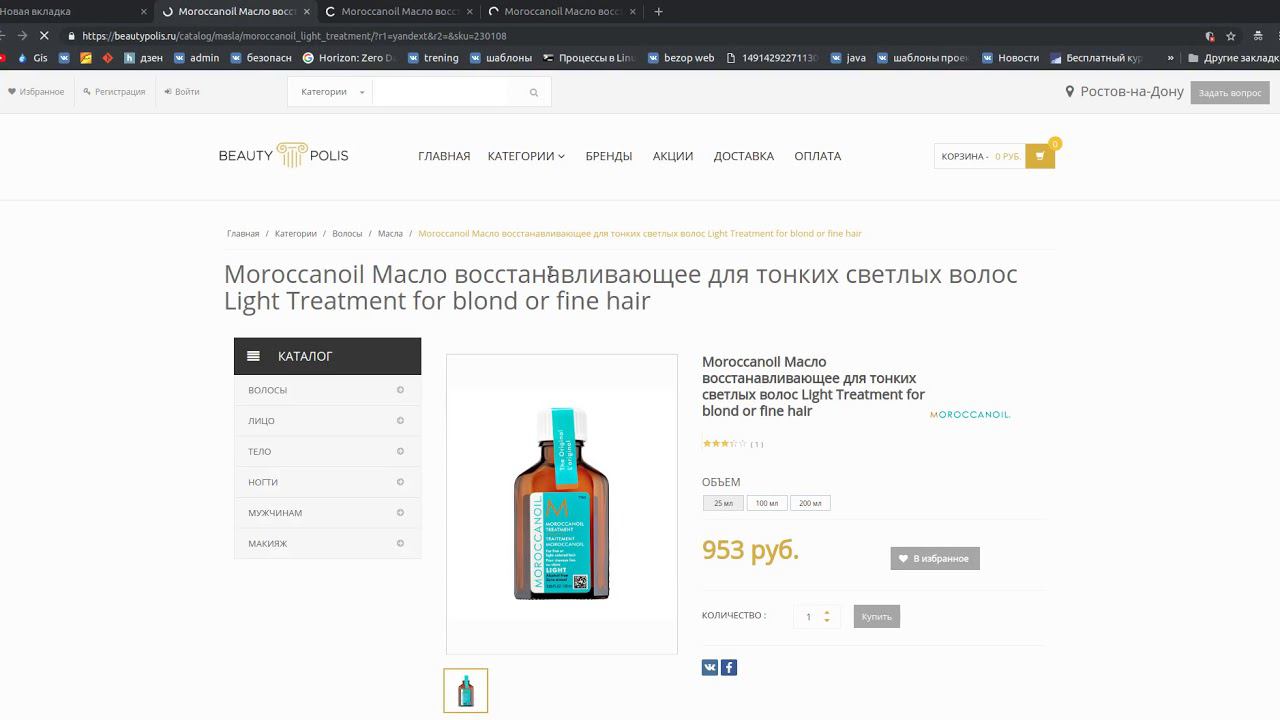1280x720 pixels.
Task: Expand the КАТЕГОРИИ main menu
Action: click(526, 156)
